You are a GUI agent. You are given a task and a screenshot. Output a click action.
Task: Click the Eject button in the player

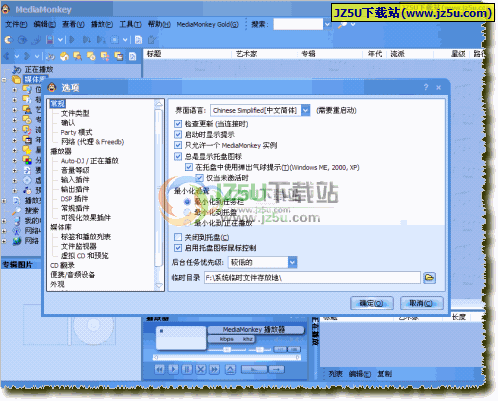click(x=230, y=369)
